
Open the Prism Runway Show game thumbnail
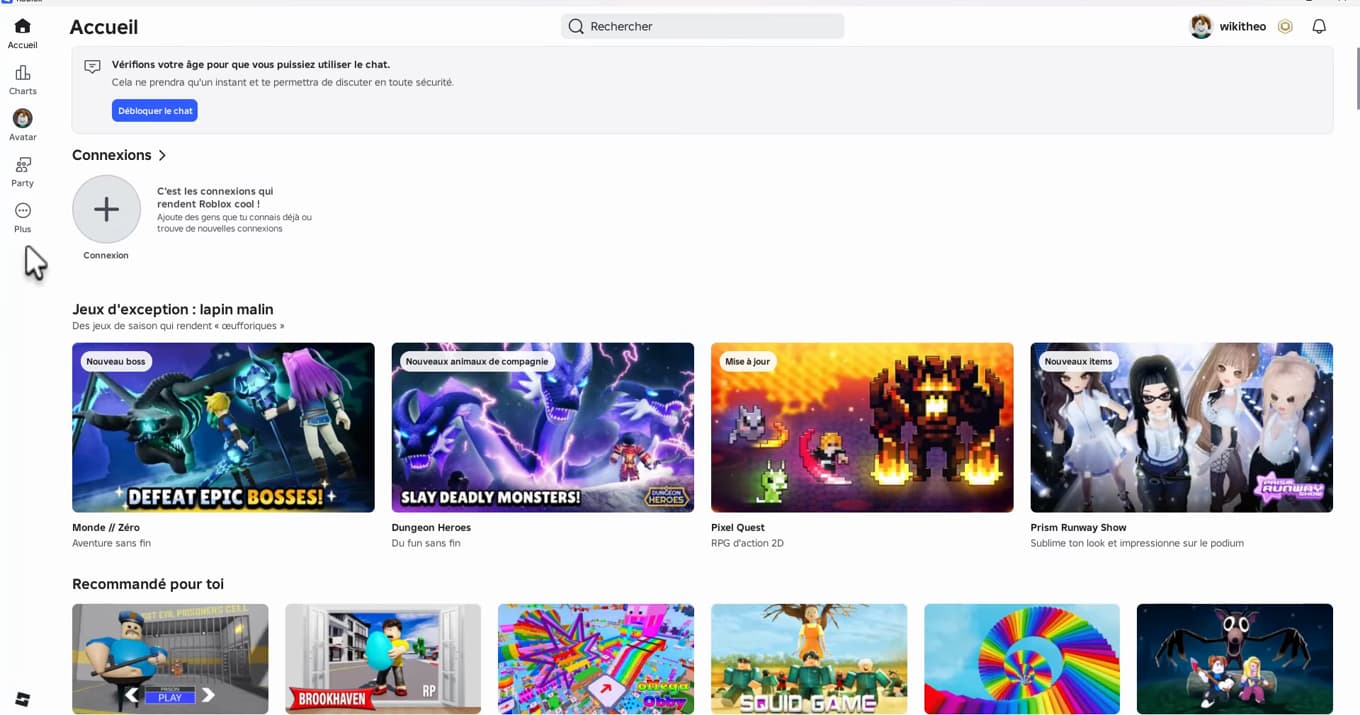(1182, 427)
